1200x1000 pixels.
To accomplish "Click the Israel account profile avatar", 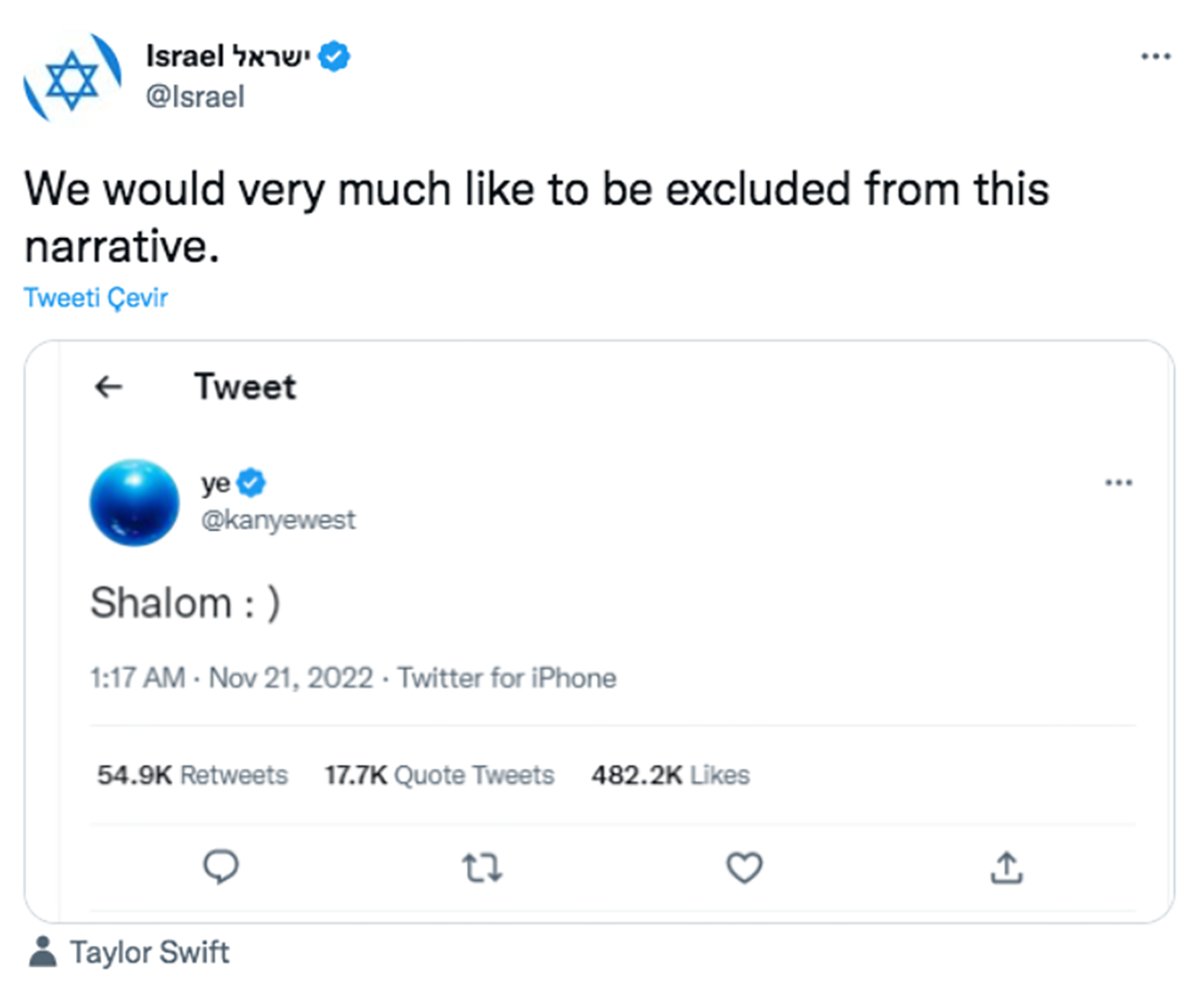I will (x=72, y=77).
